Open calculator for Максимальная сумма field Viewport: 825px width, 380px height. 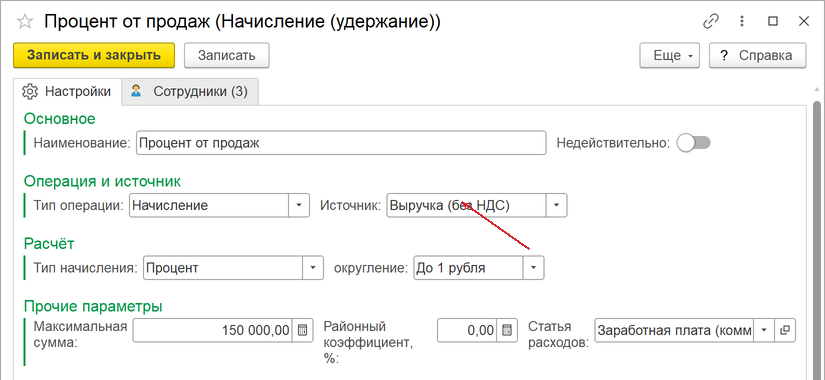tap(303, 331)
